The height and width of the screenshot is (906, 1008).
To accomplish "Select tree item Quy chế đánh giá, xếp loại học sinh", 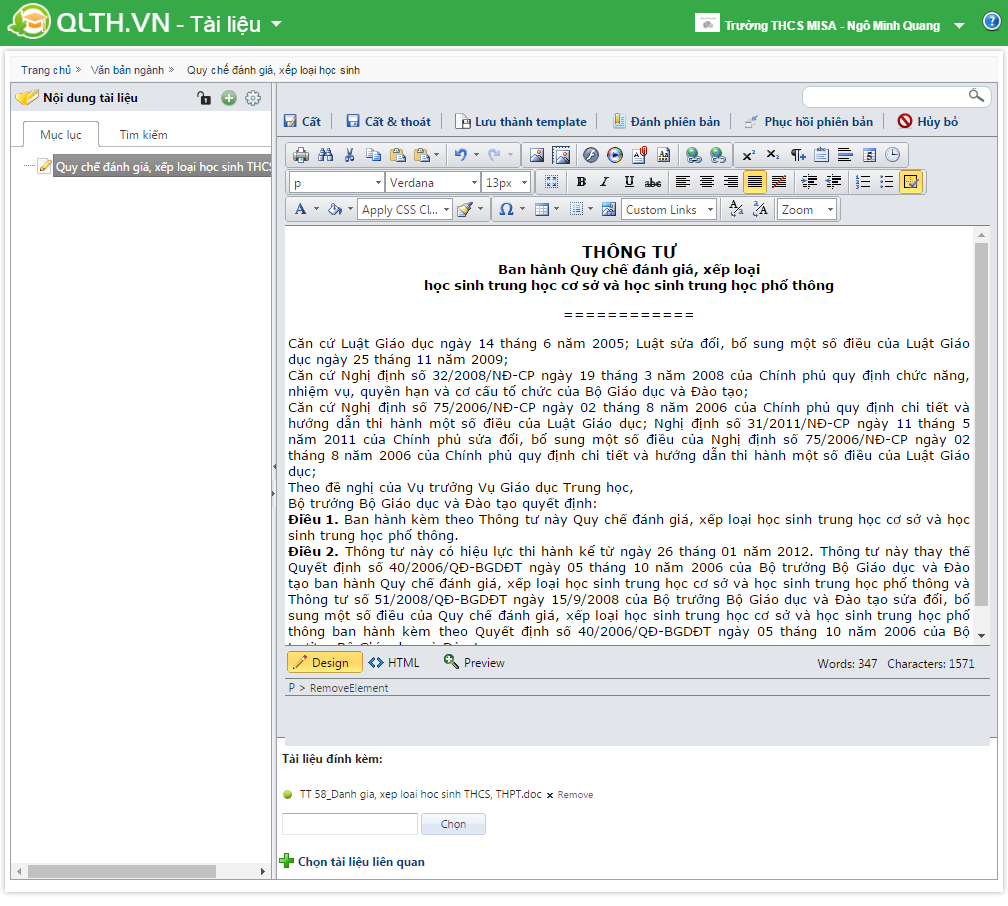I will [x=162, y=167].
